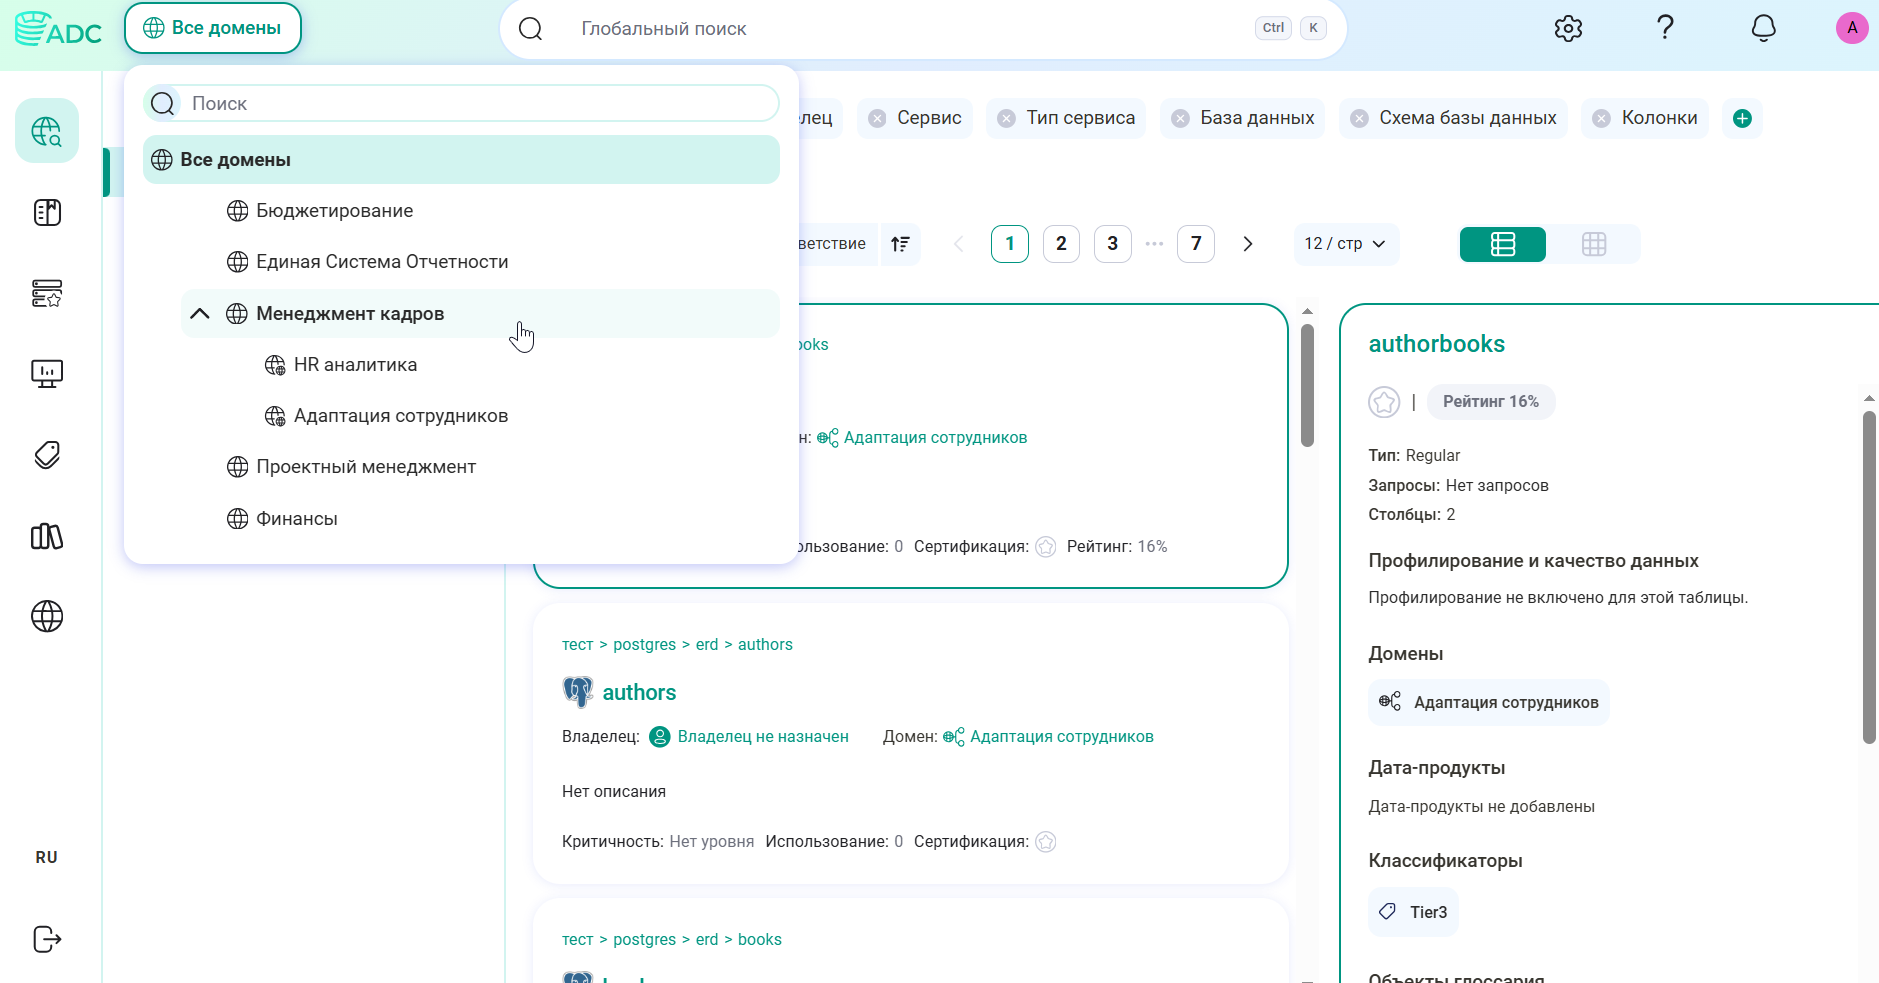Toggle favorite star on authorbooks panel
Image resolution: width=1879 pixels, height=983 pixels.
[x=1384, y=402]
